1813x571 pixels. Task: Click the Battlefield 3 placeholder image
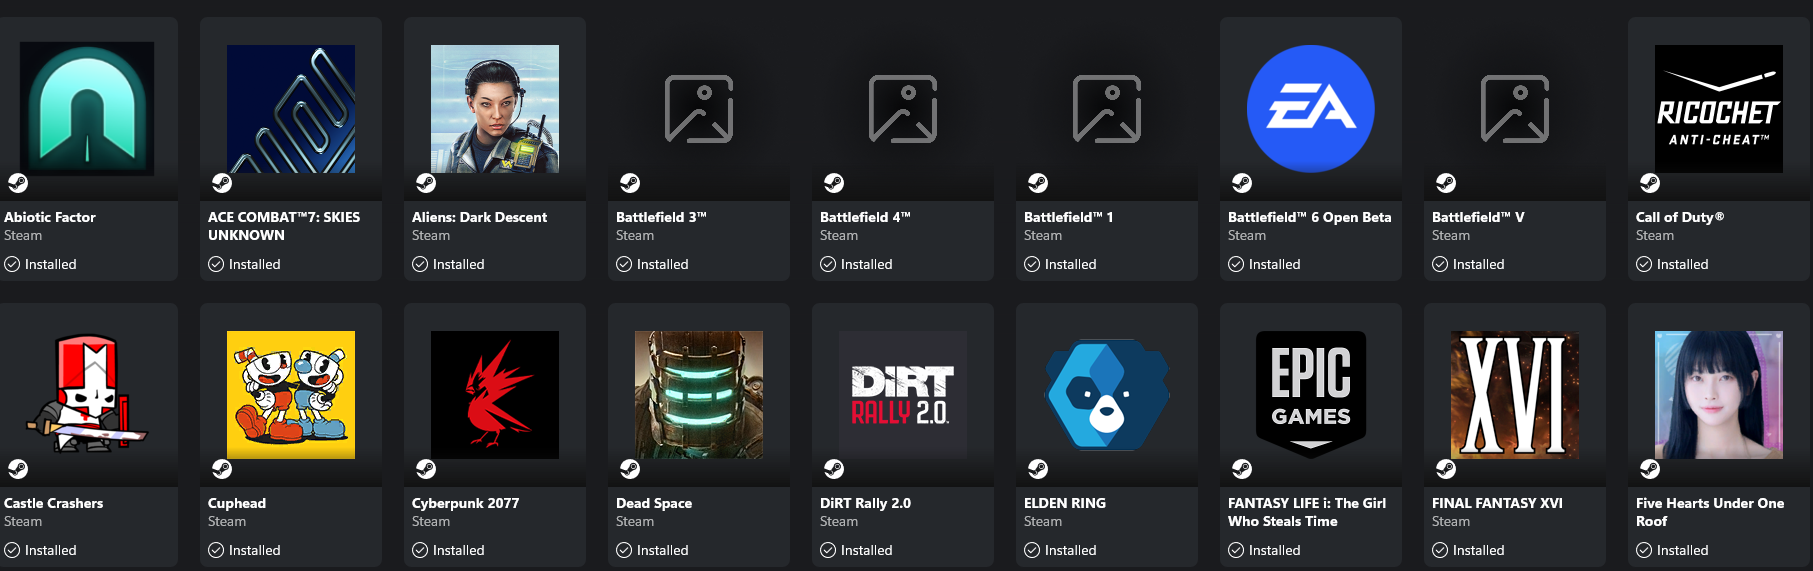(x=699, y=109)
